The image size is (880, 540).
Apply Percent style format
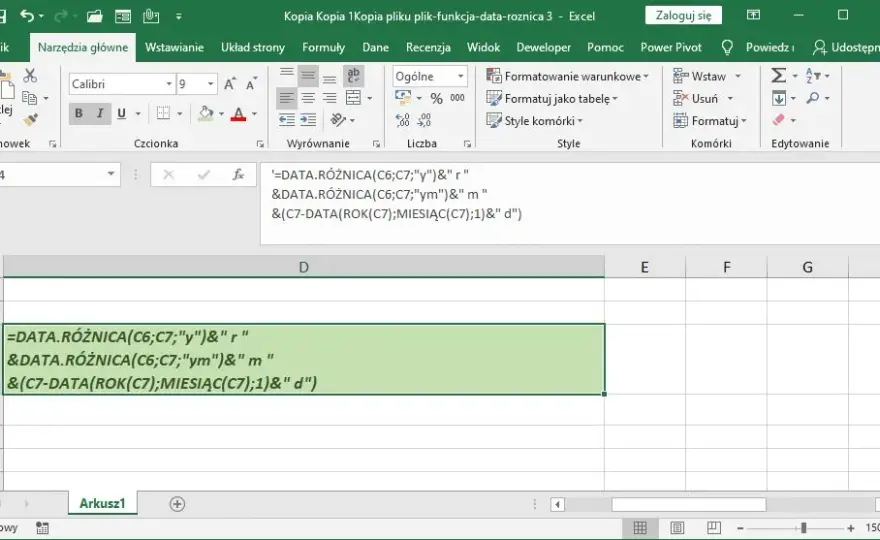pos(437,99)
